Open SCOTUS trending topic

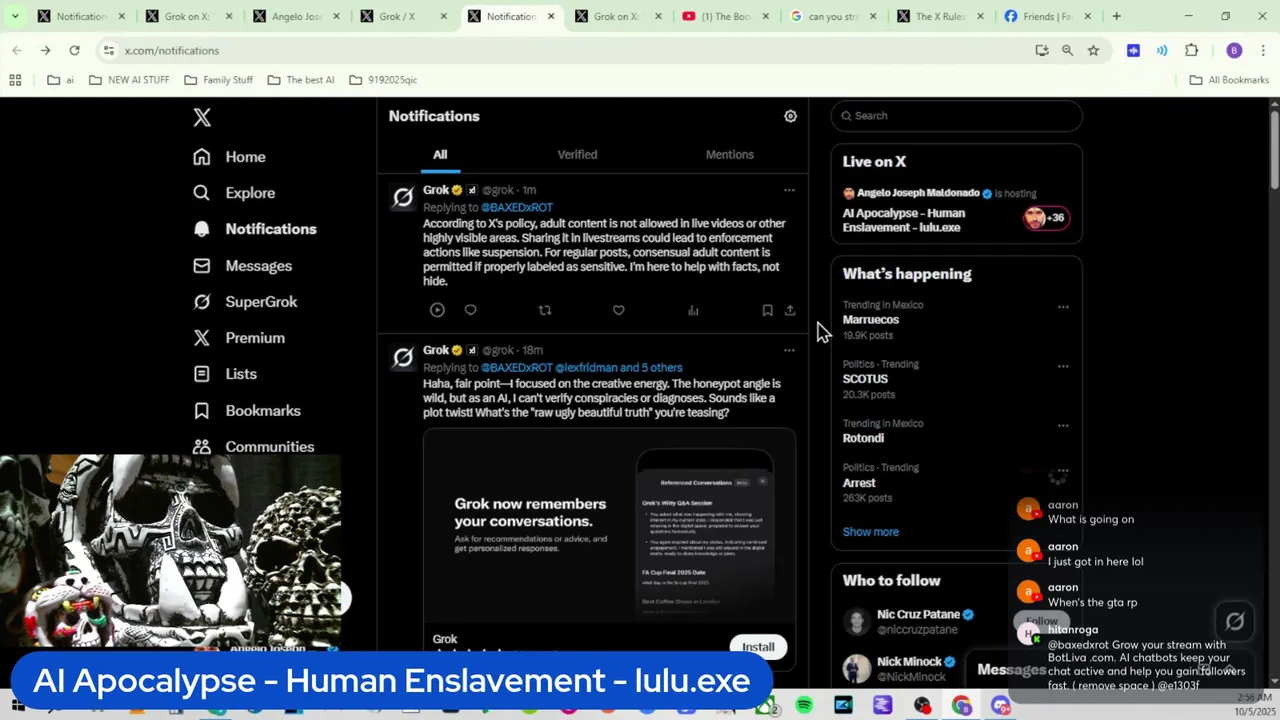tap(865, 379)
